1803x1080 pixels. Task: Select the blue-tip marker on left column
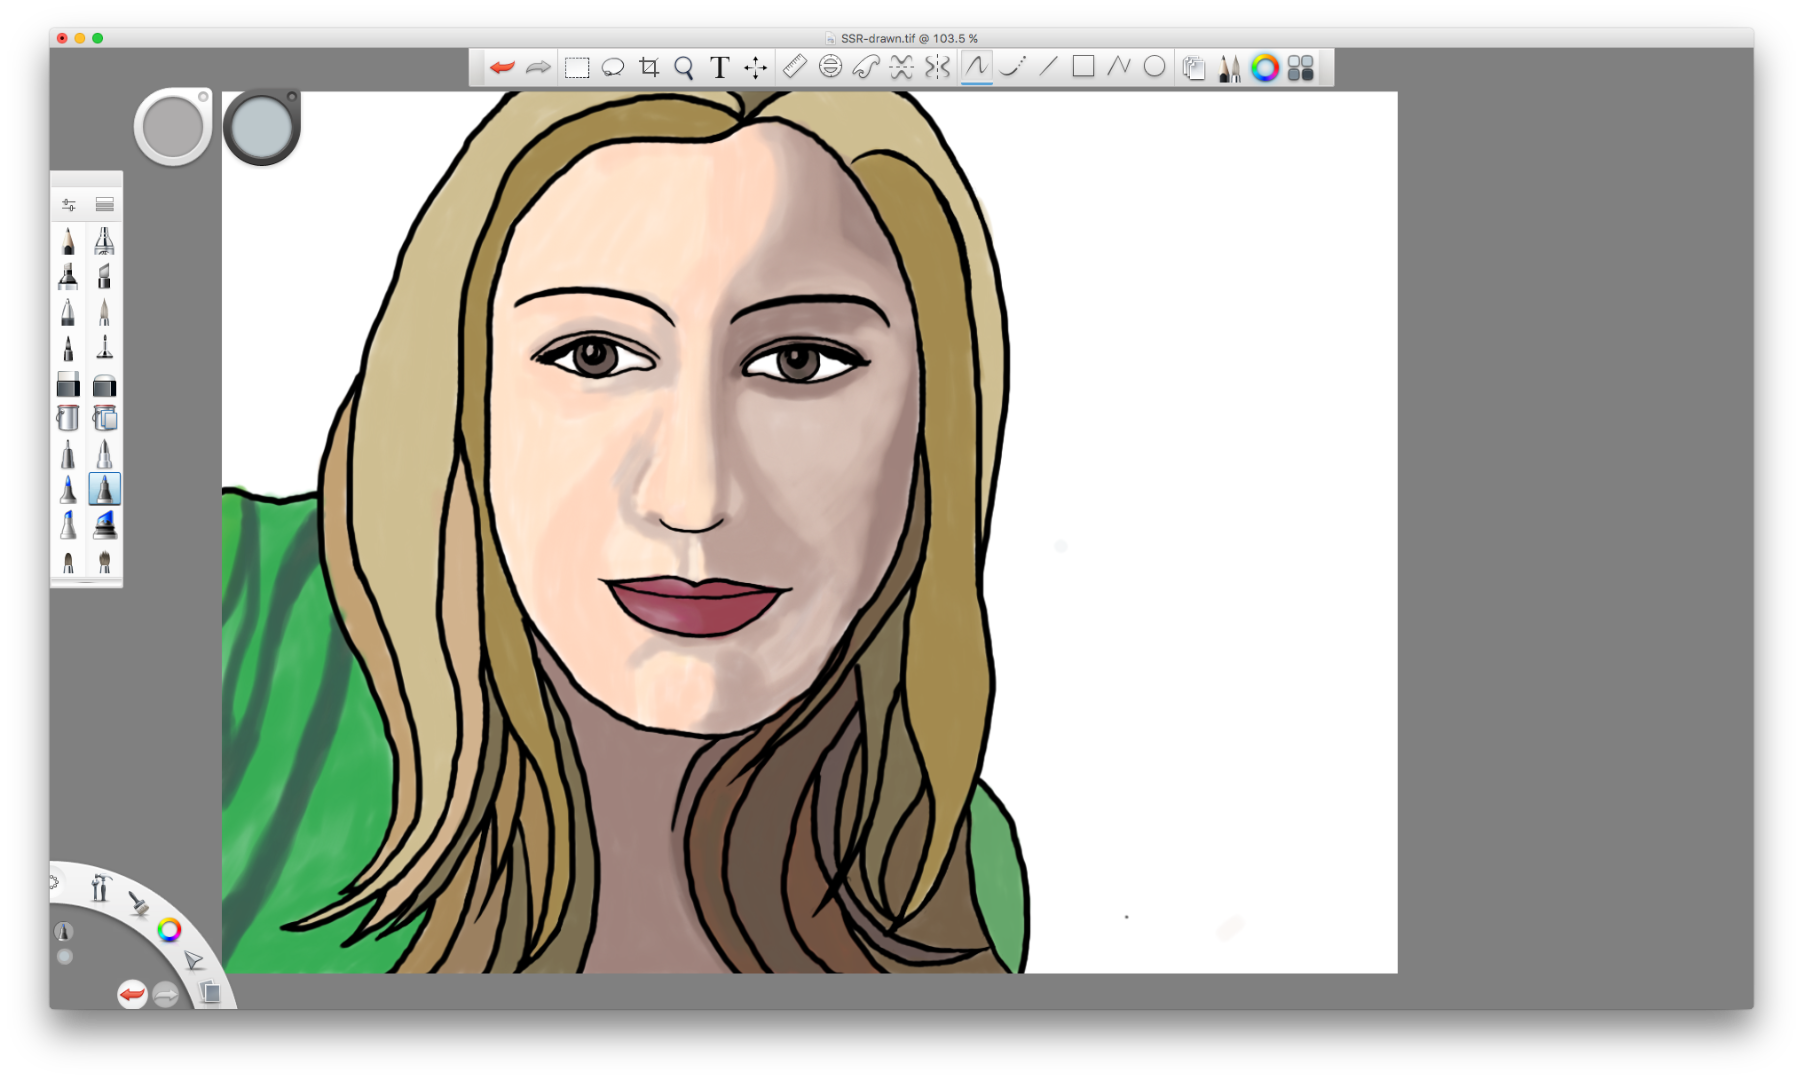68,489
